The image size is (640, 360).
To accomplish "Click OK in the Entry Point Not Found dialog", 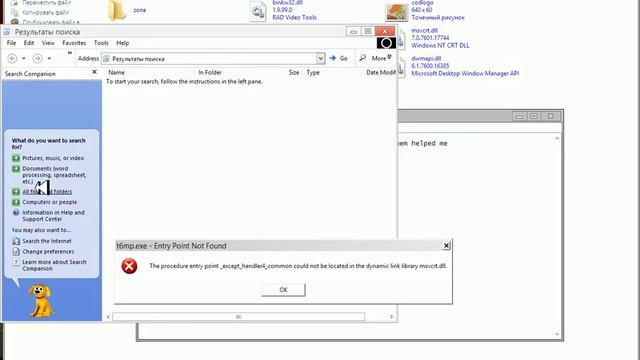I will (283, 290).
